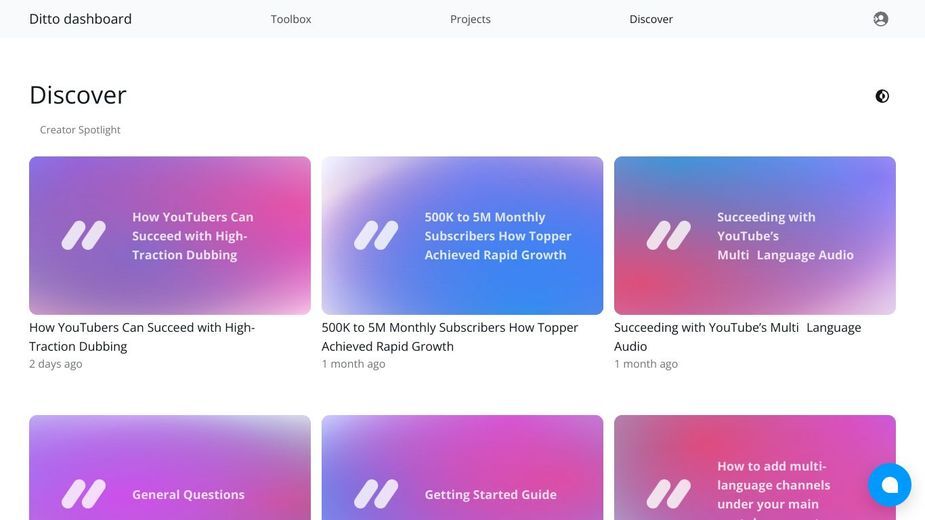Viewport: 925px width, 520px height.
Task: Click quote icon on High-Traction Dubbing card
Action: pos(84,236)
